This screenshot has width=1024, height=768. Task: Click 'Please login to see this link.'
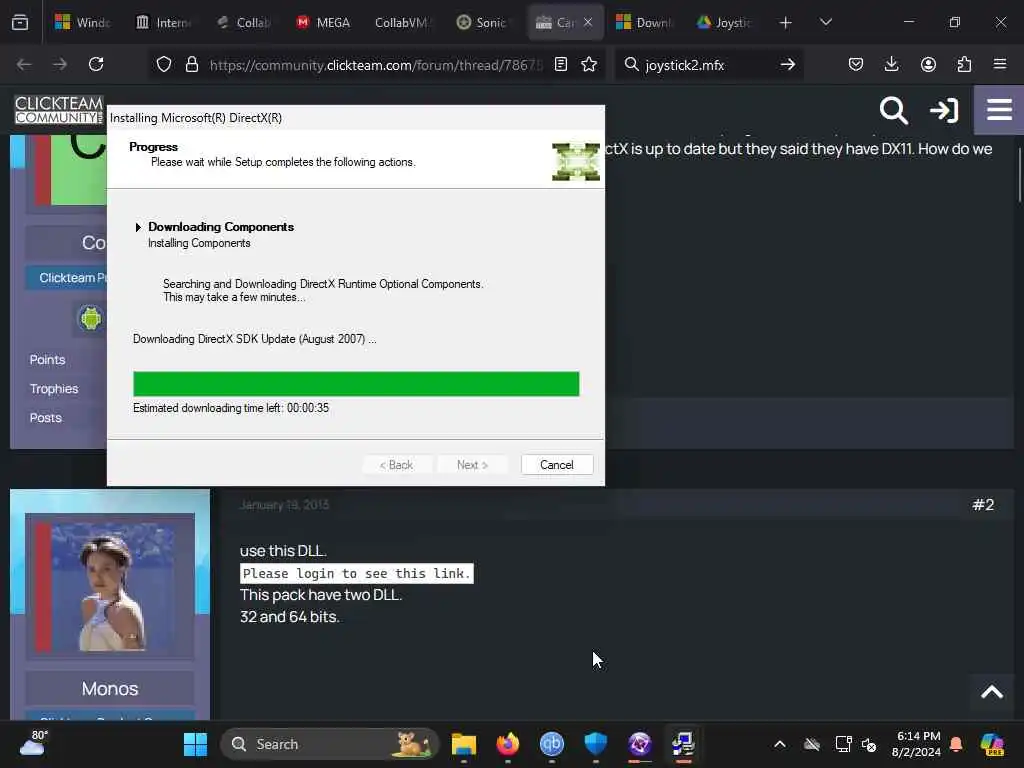click(x=357, y=573)
